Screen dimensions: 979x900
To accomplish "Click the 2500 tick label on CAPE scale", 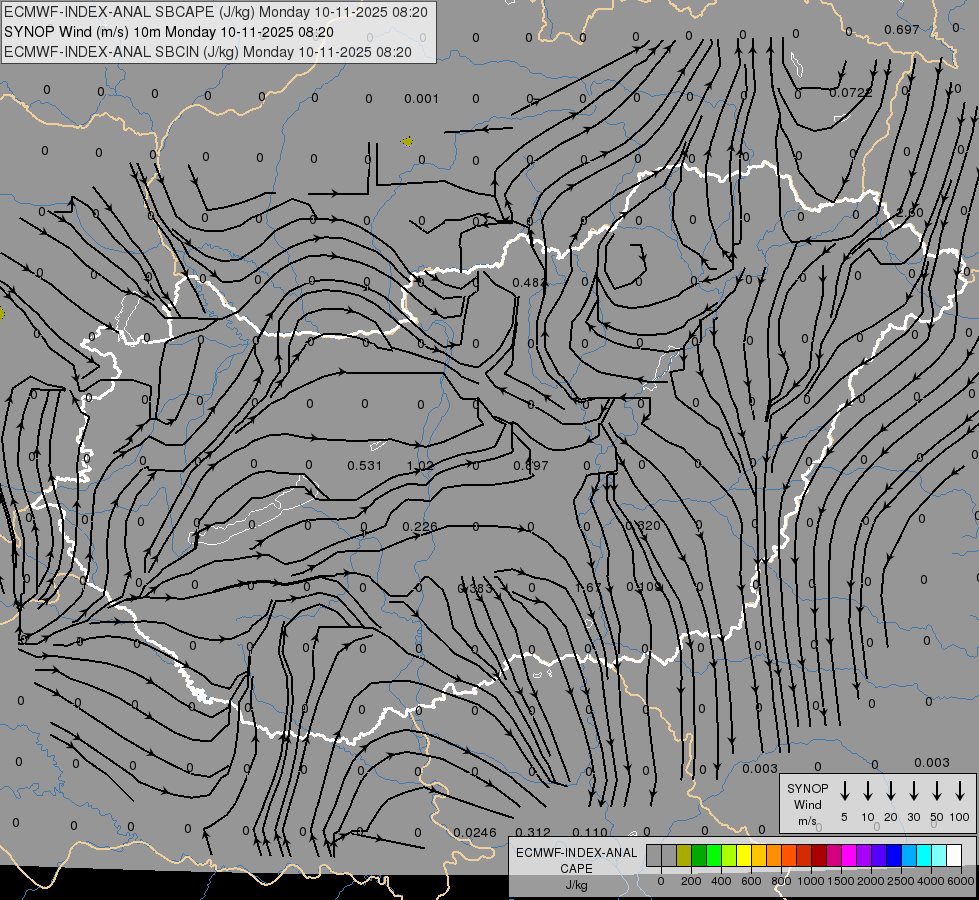I will (901, 881).
